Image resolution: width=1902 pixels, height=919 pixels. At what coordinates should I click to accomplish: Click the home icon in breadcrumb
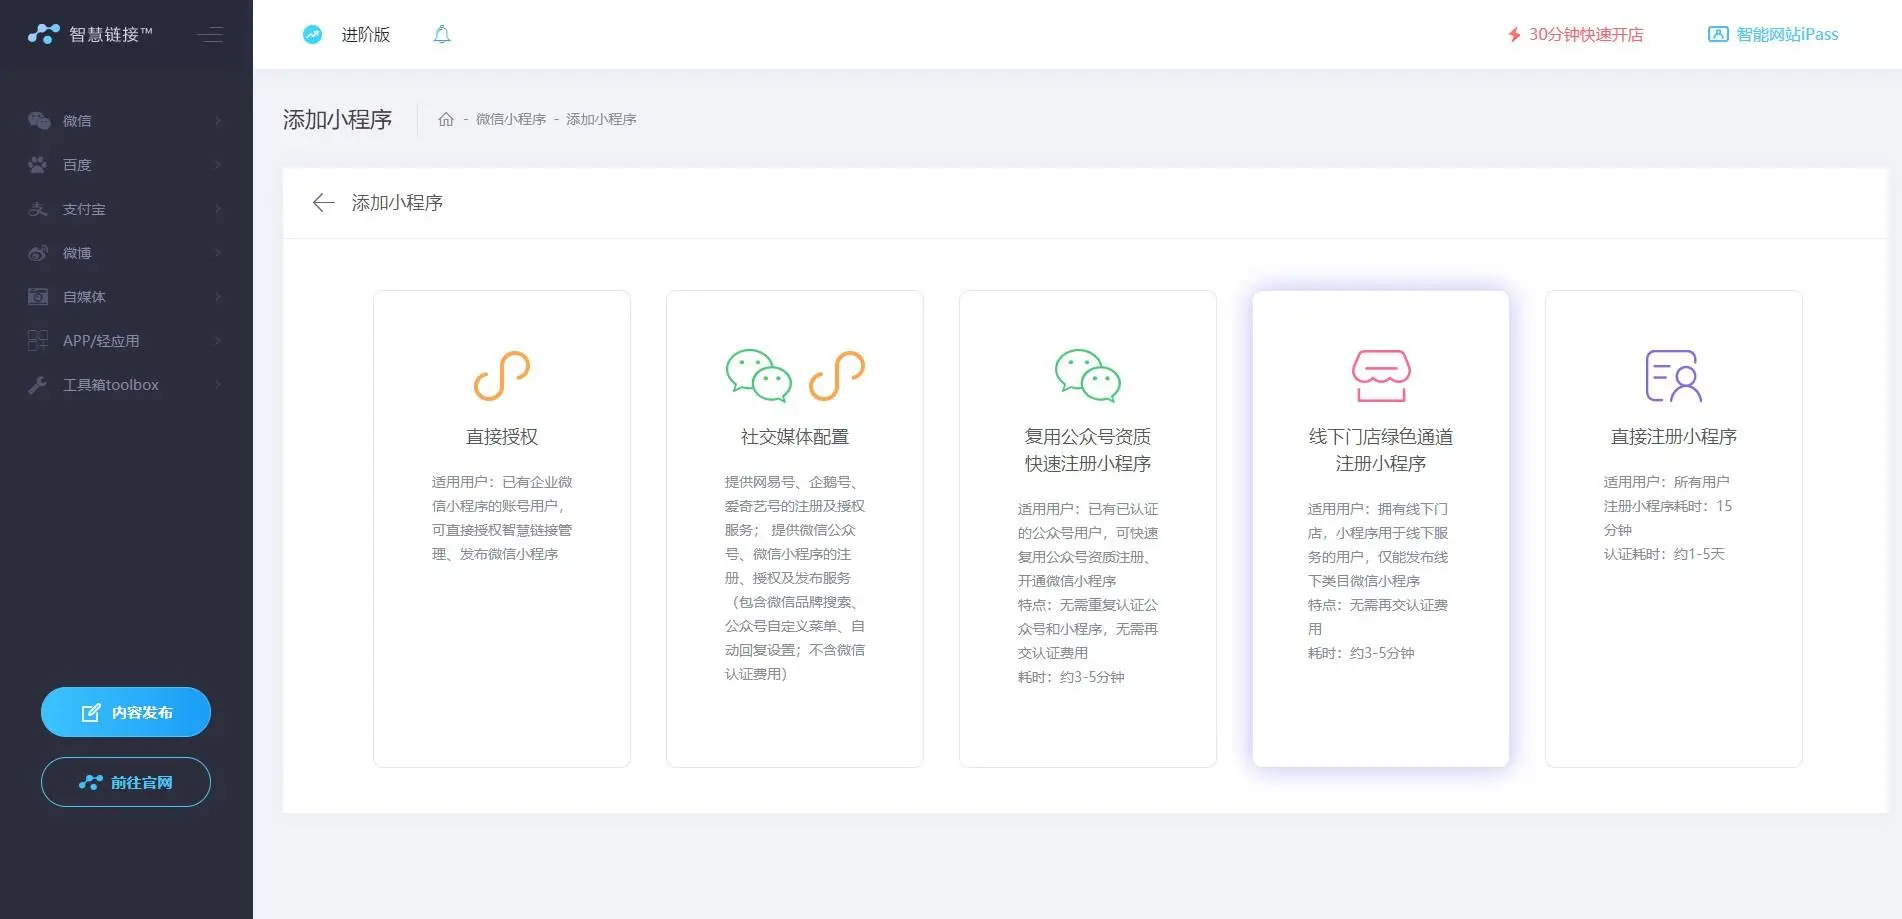(446, 119)
